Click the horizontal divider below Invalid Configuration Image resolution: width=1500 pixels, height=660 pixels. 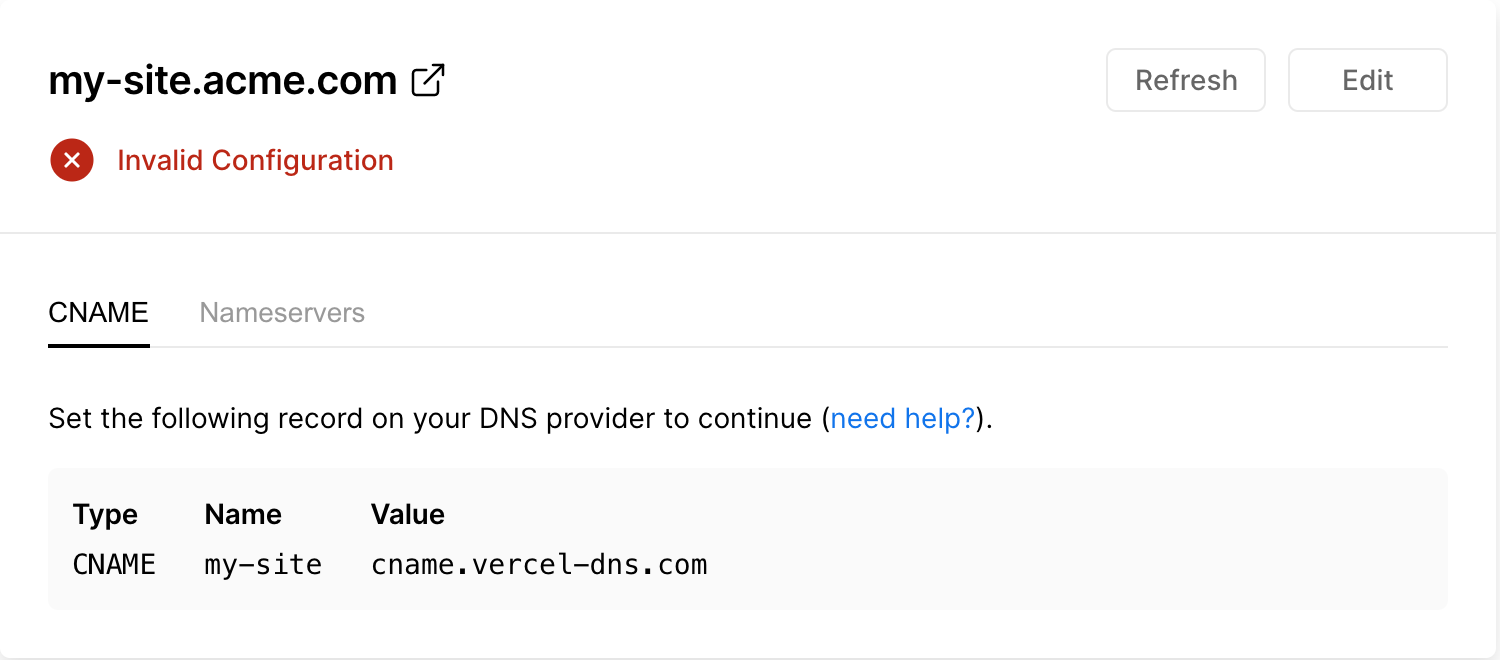pos(750,233)
